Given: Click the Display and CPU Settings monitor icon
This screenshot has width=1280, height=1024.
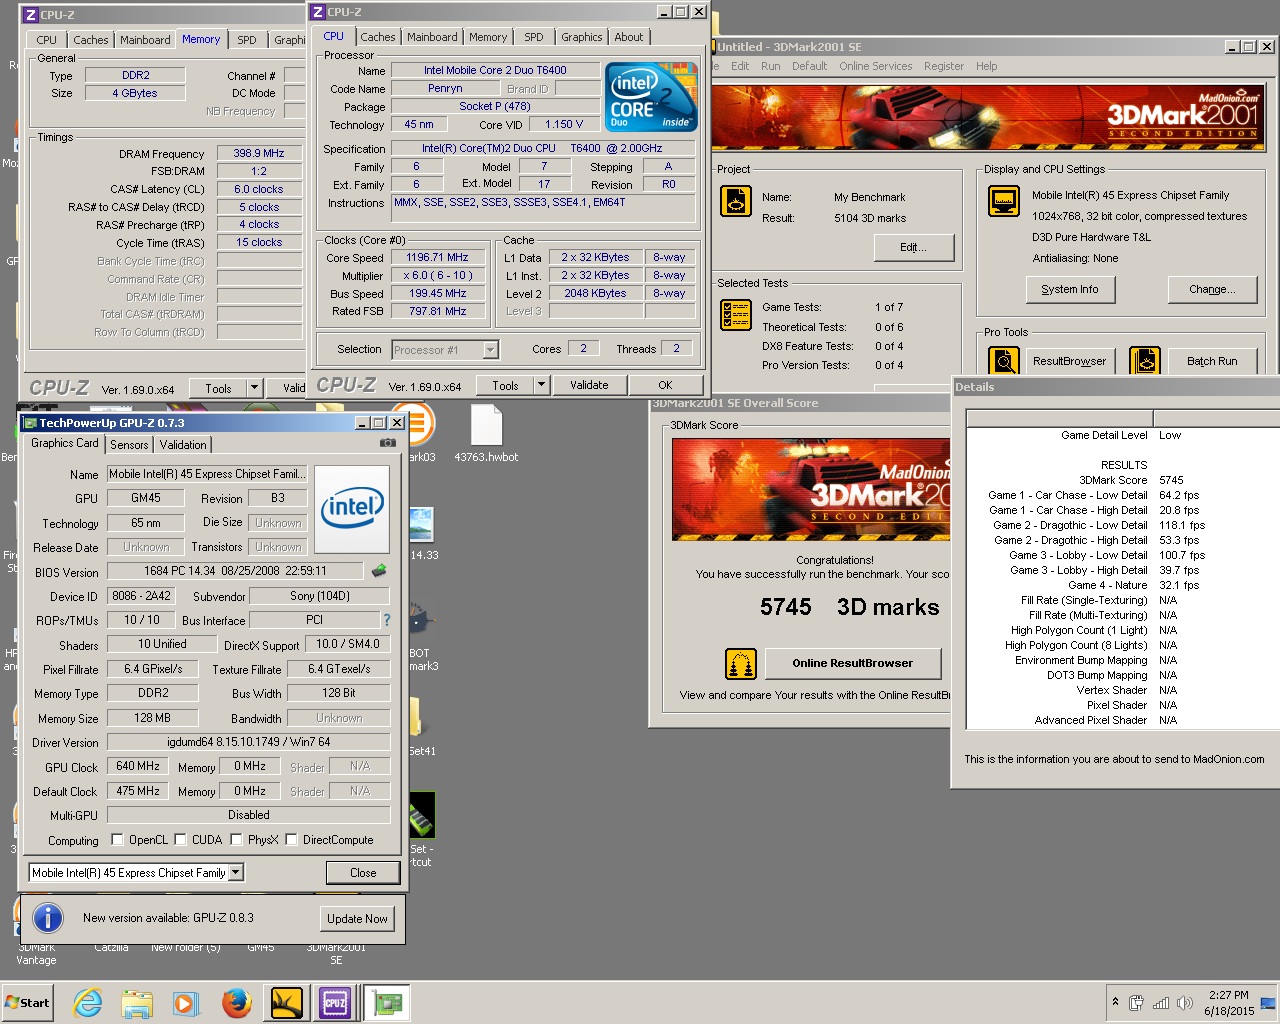Looking at the screenshot, I should [x=1003, y=201].
